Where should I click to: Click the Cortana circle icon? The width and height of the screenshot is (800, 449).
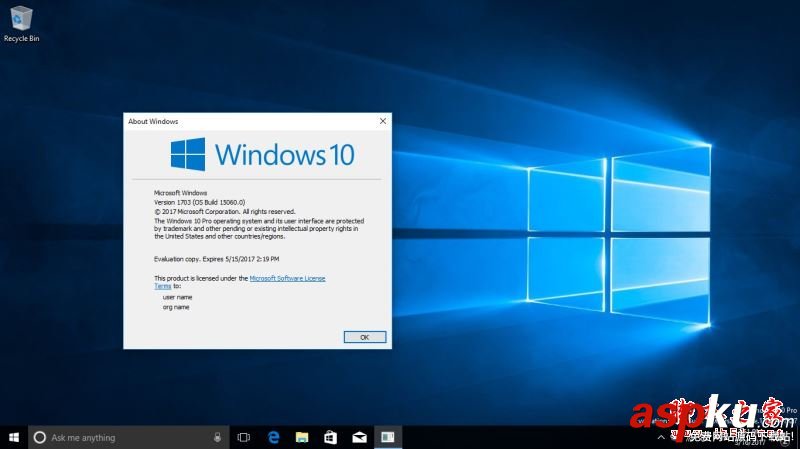point(39,437)
